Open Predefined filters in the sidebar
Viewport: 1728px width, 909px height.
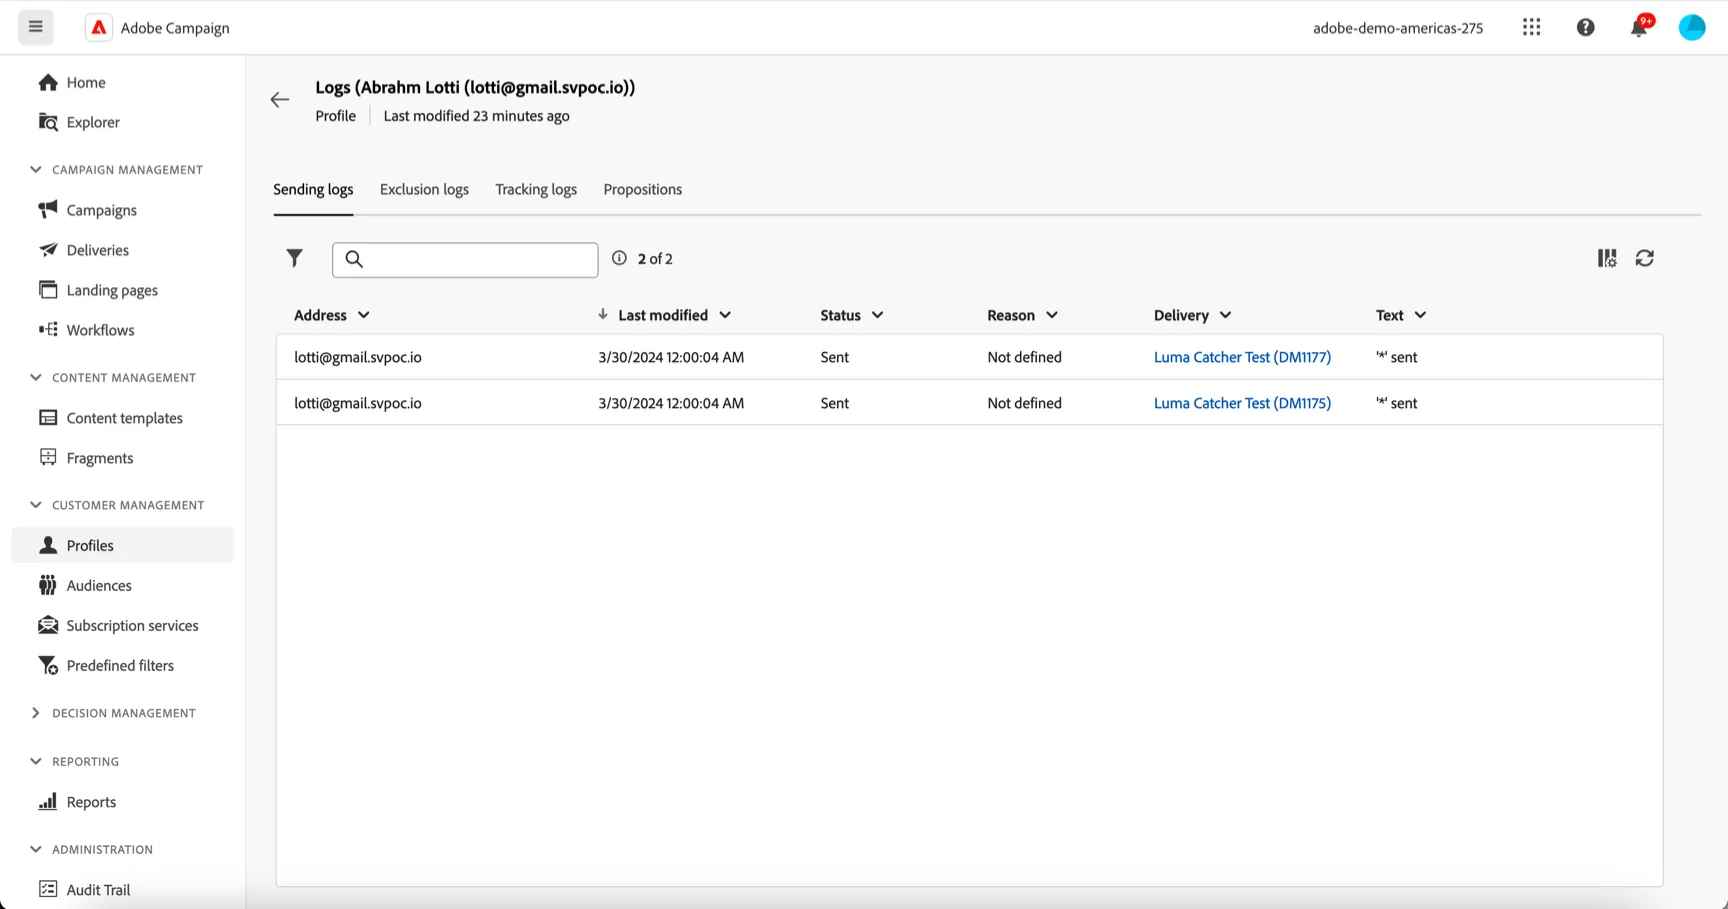pos(122,665)
